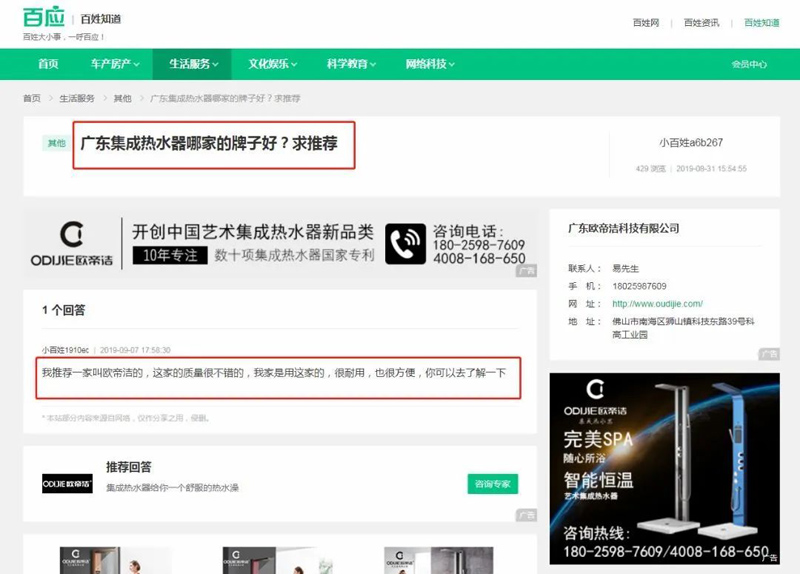Viewport: 800px width, 574px height.
Task: Click the phone icon in the banner ad
Action: (x=405, y=244)
